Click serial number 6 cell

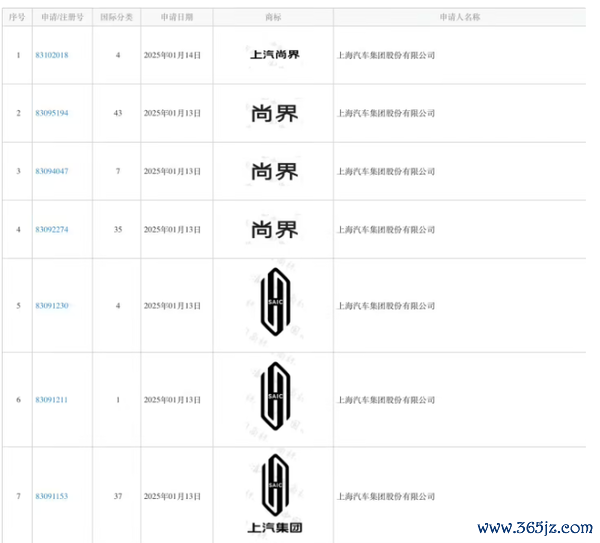[18, 400]
